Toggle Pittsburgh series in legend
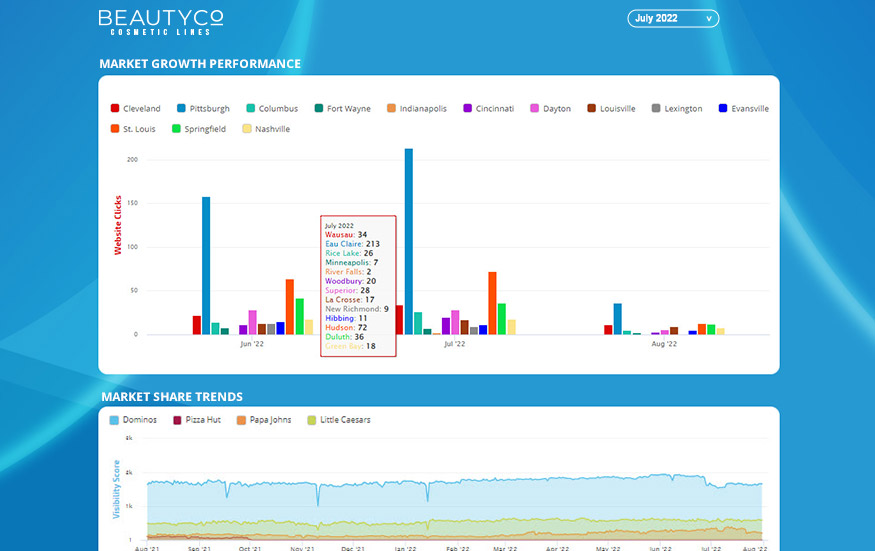Viewport: 875px width, 551px height. click(x=204, y=109)
